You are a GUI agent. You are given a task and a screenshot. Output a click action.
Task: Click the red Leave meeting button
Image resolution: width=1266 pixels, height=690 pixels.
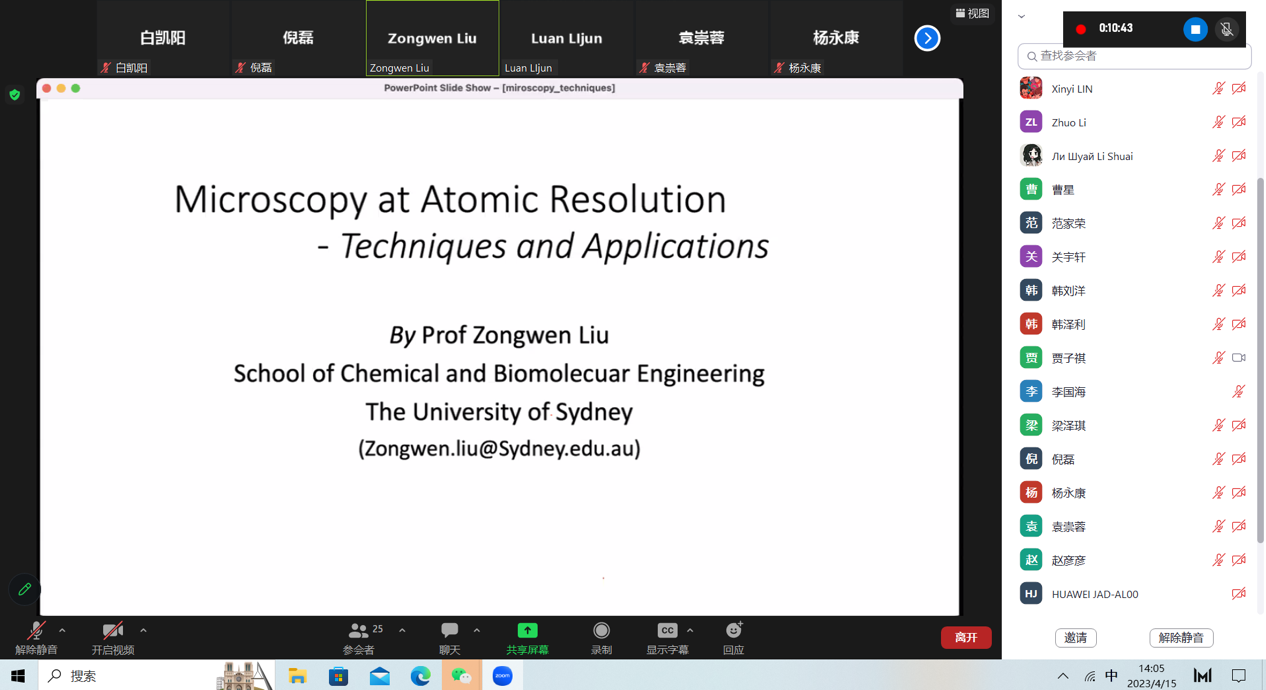point(965,638)
